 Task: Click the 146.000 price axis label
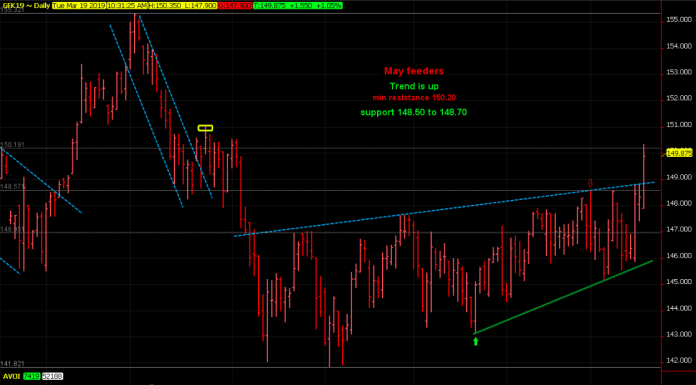pos(680,256)
